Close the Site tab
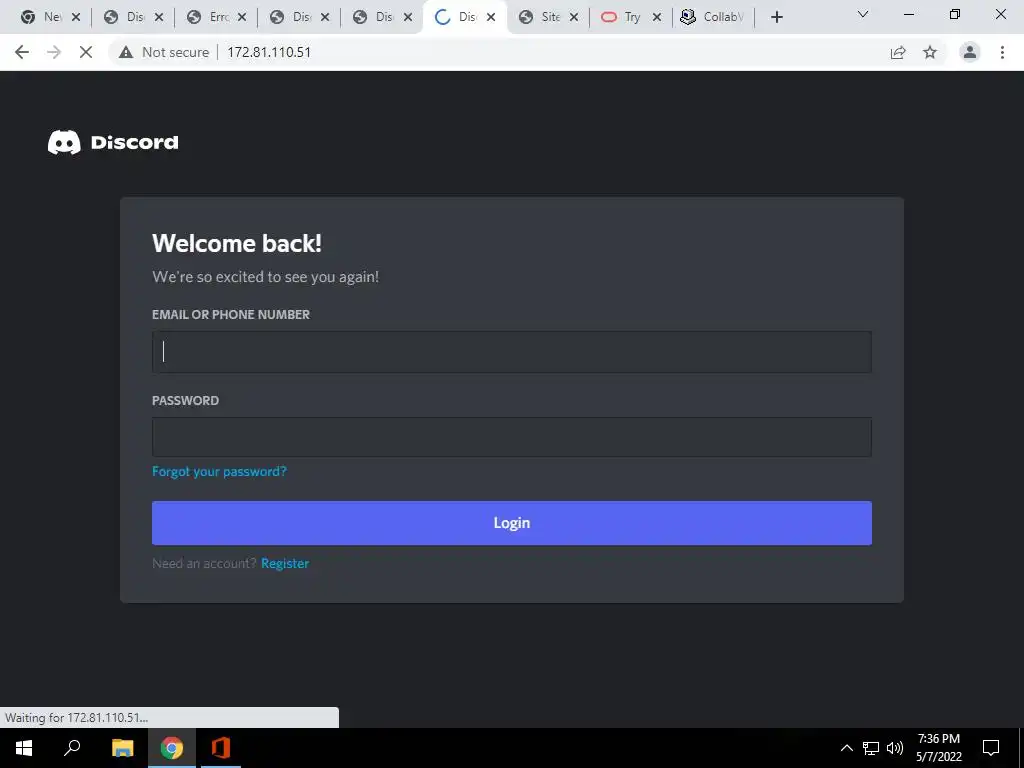The width and height of the screenshot is (1024, 768). coord(574,17)
